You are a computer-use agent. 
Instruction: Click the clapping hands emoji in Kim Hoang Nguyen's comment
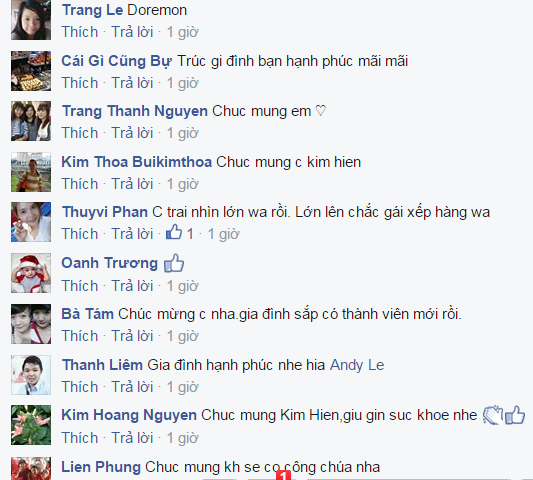pos(493,415)
